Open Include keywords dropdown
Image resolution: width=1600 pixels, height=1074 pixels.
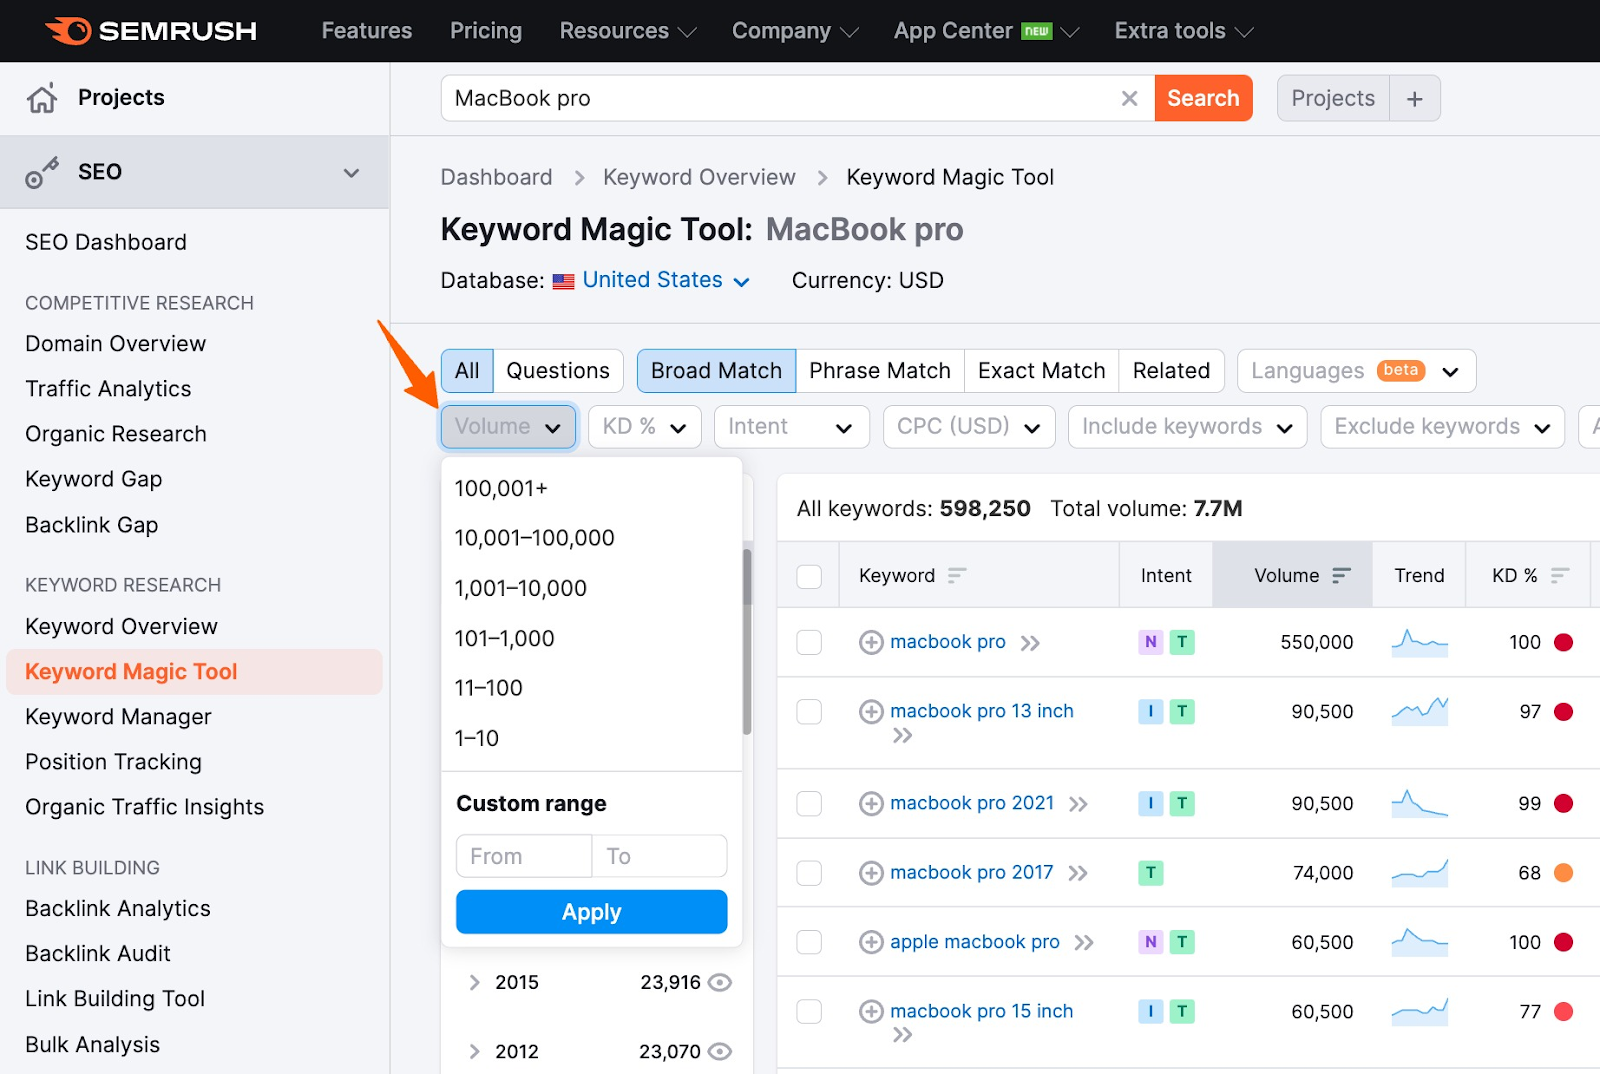click(x=1188, y=427)
